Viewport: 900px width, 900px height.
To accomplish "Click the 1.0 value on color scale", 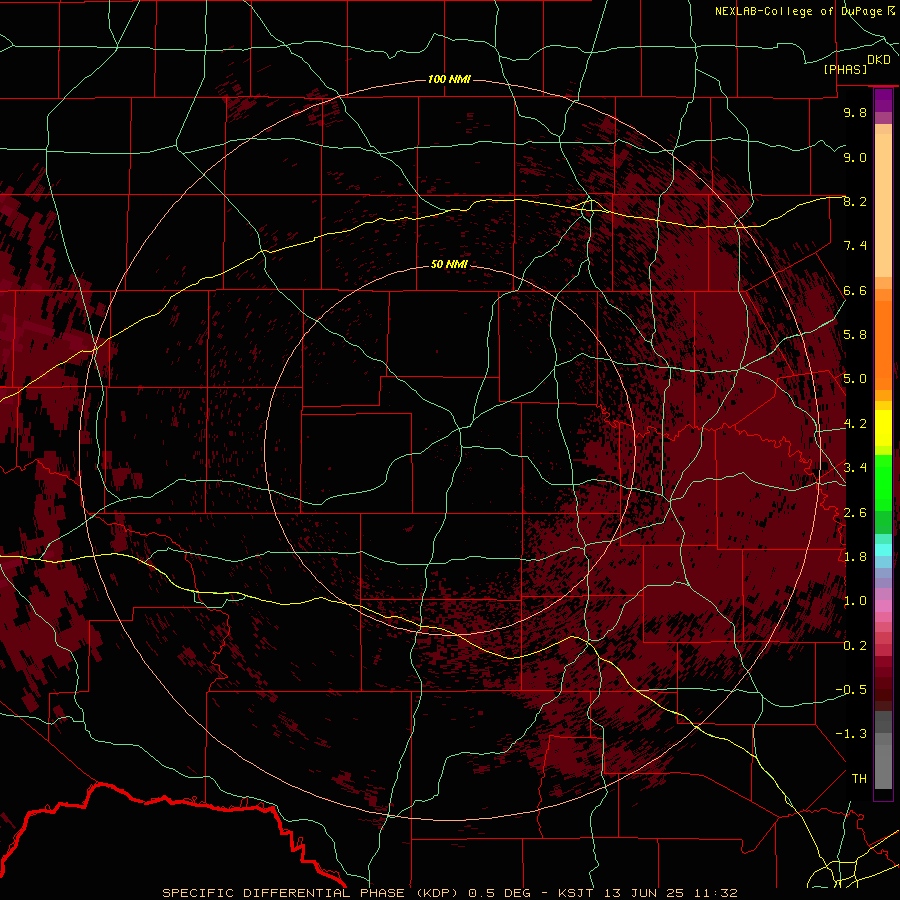I will pyautogui.click(x=855, y=601).
